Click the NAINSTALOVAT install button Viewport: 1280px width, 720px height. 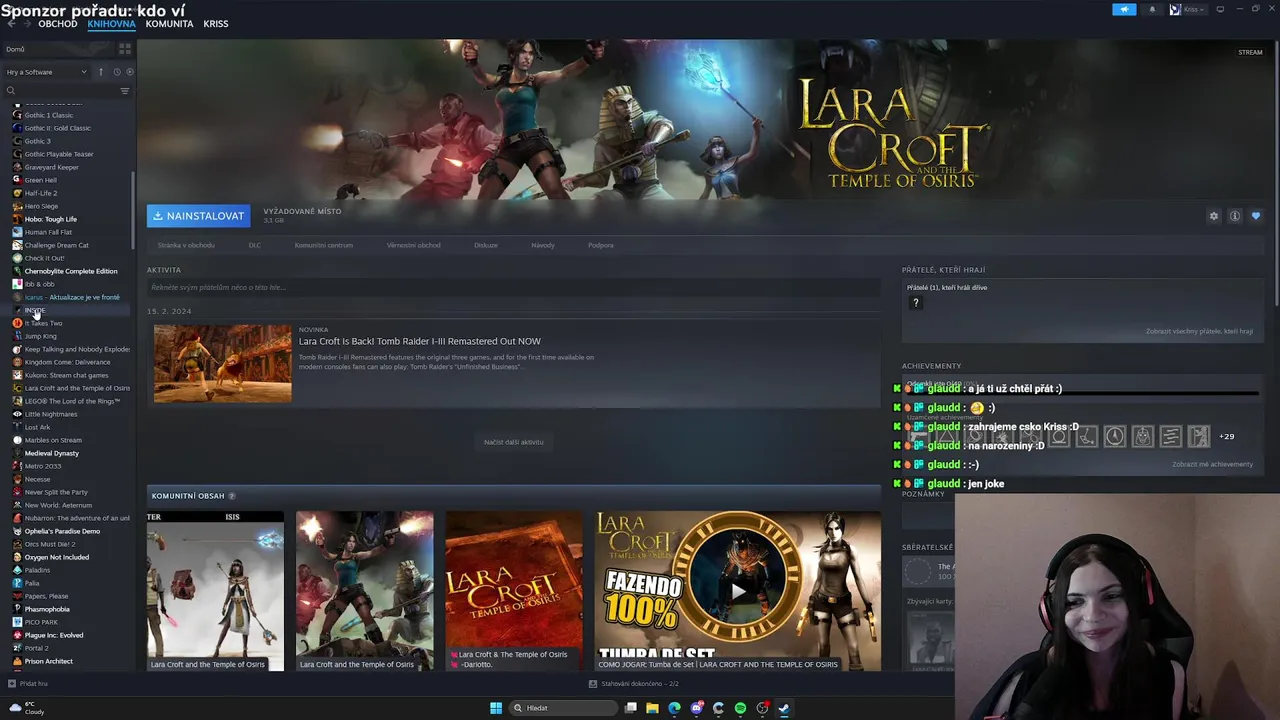point(198,216)
